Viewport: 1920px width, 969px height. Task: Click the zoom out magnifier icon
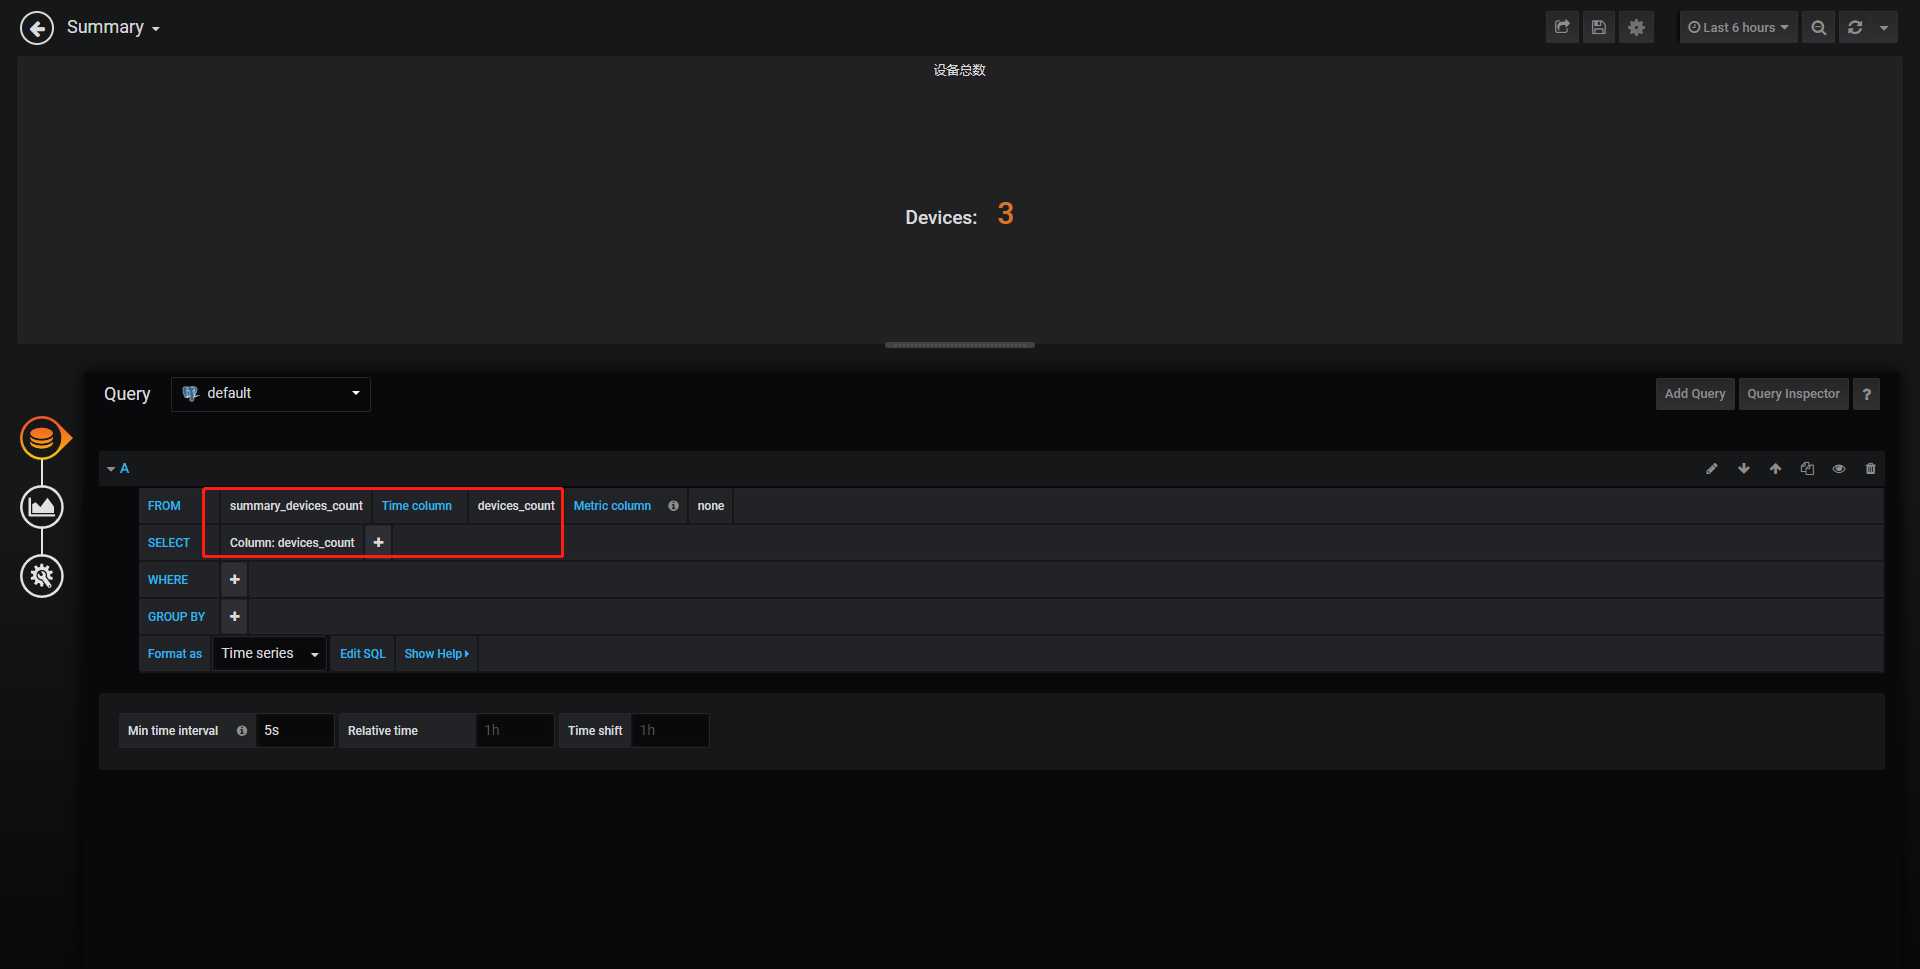pos(1819,28)
